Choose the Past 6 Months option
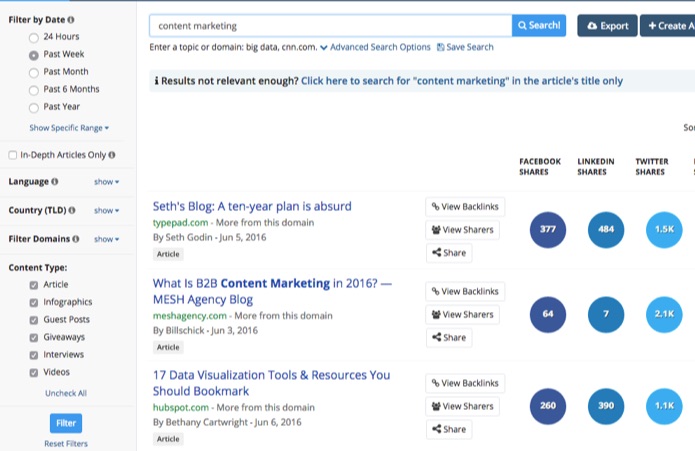This screenshot has width=695, height=451. pos(34,90)
